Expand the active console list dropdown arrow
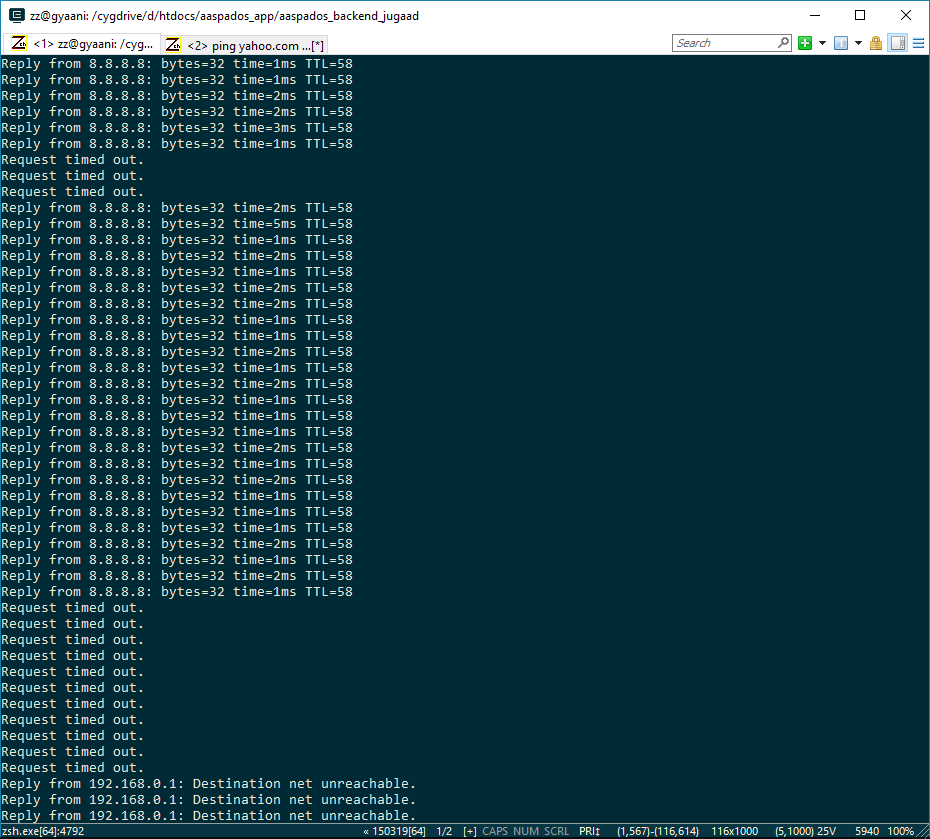The height and width of the screenshot is (839, 930). point(858,43)
